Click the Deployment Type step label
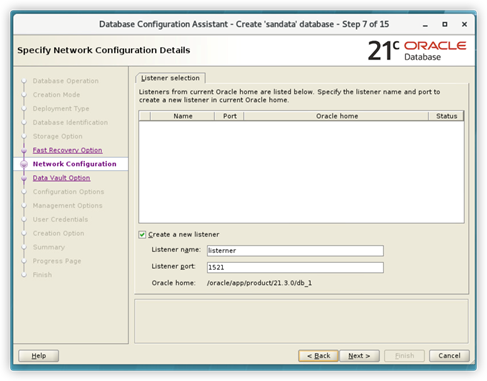The image size is (487, 381). tap(61, 109)
